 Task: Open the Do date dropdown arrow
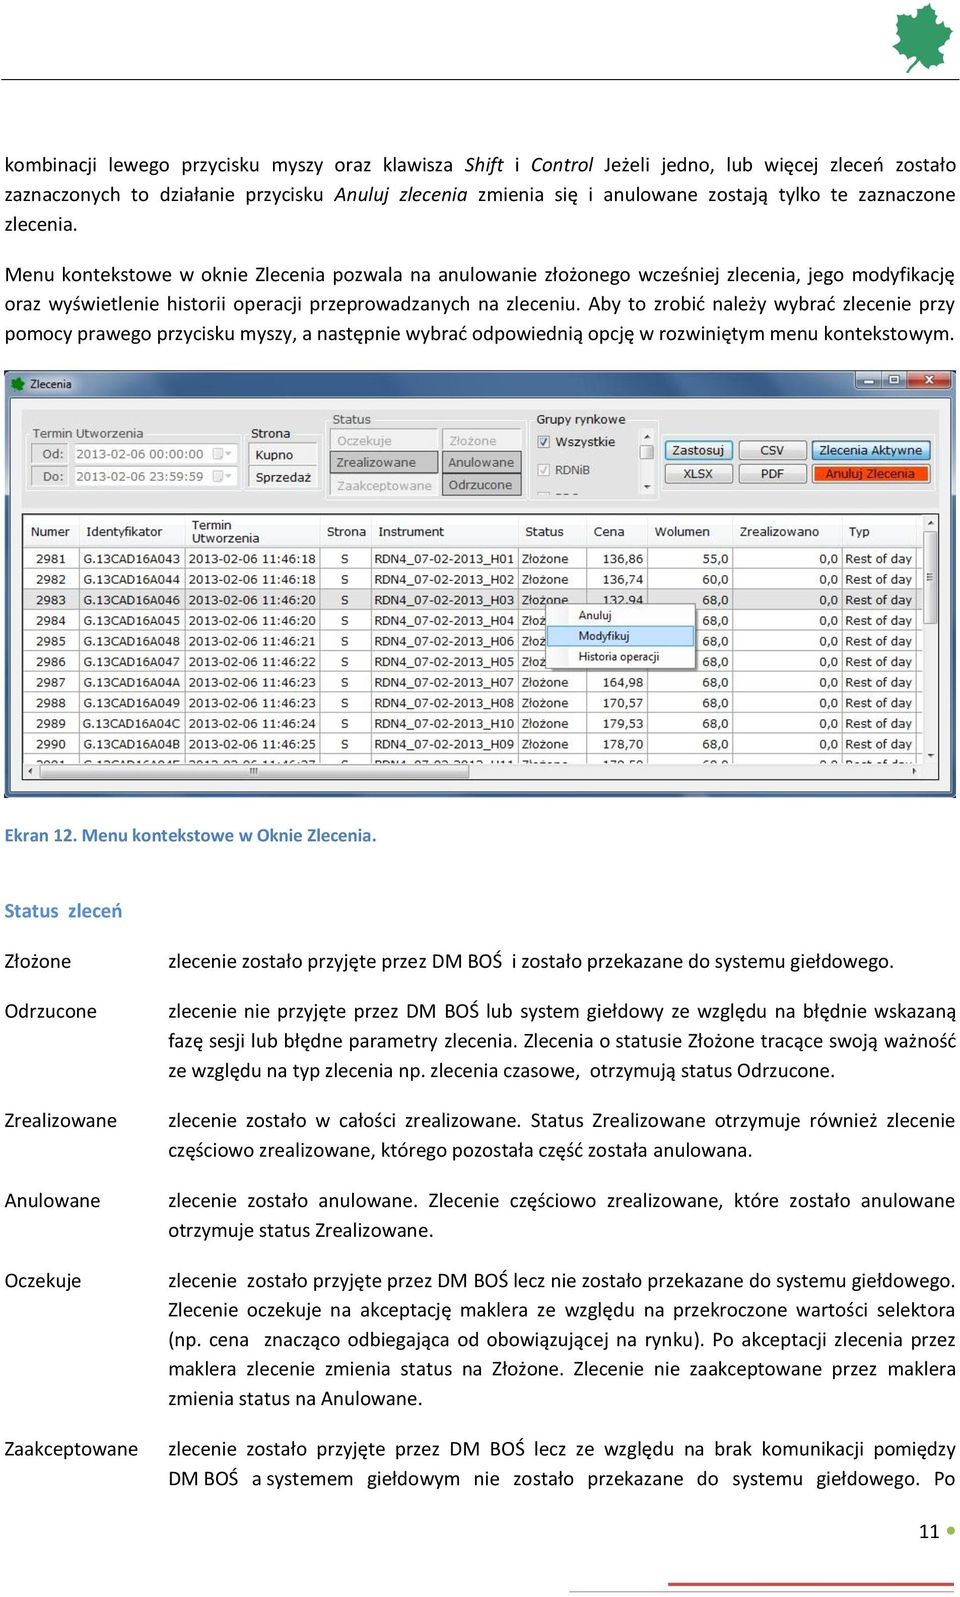click(x=230, y=477)
